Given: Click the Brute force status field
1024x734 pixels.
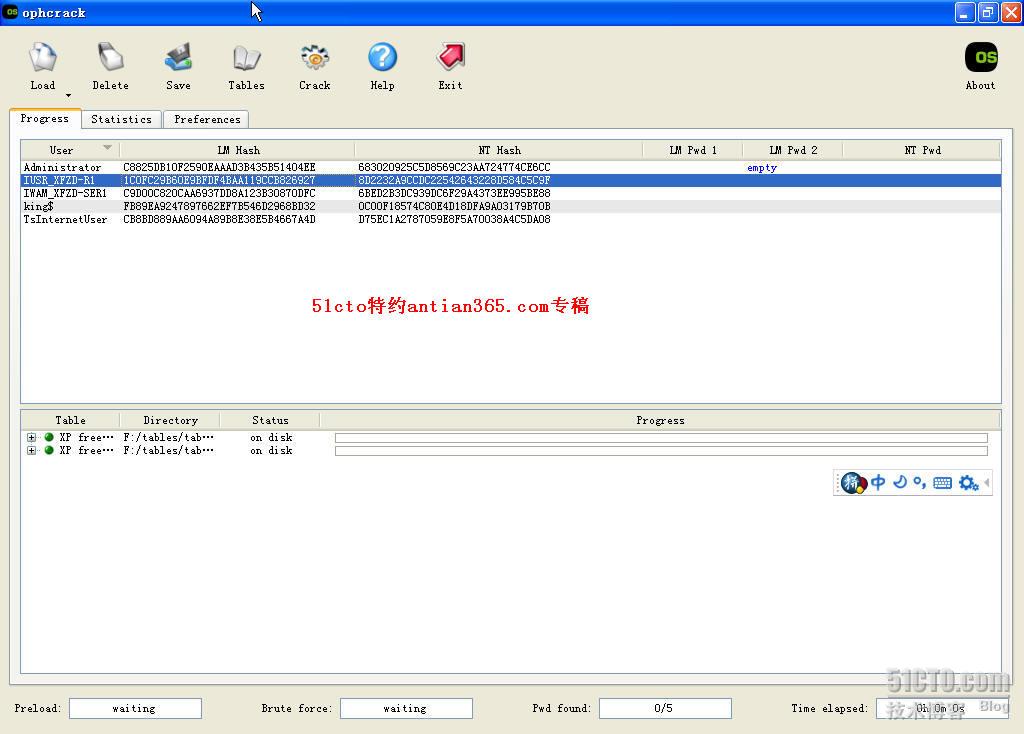Looking at the screenshot, I should click(x=406, y=709).
